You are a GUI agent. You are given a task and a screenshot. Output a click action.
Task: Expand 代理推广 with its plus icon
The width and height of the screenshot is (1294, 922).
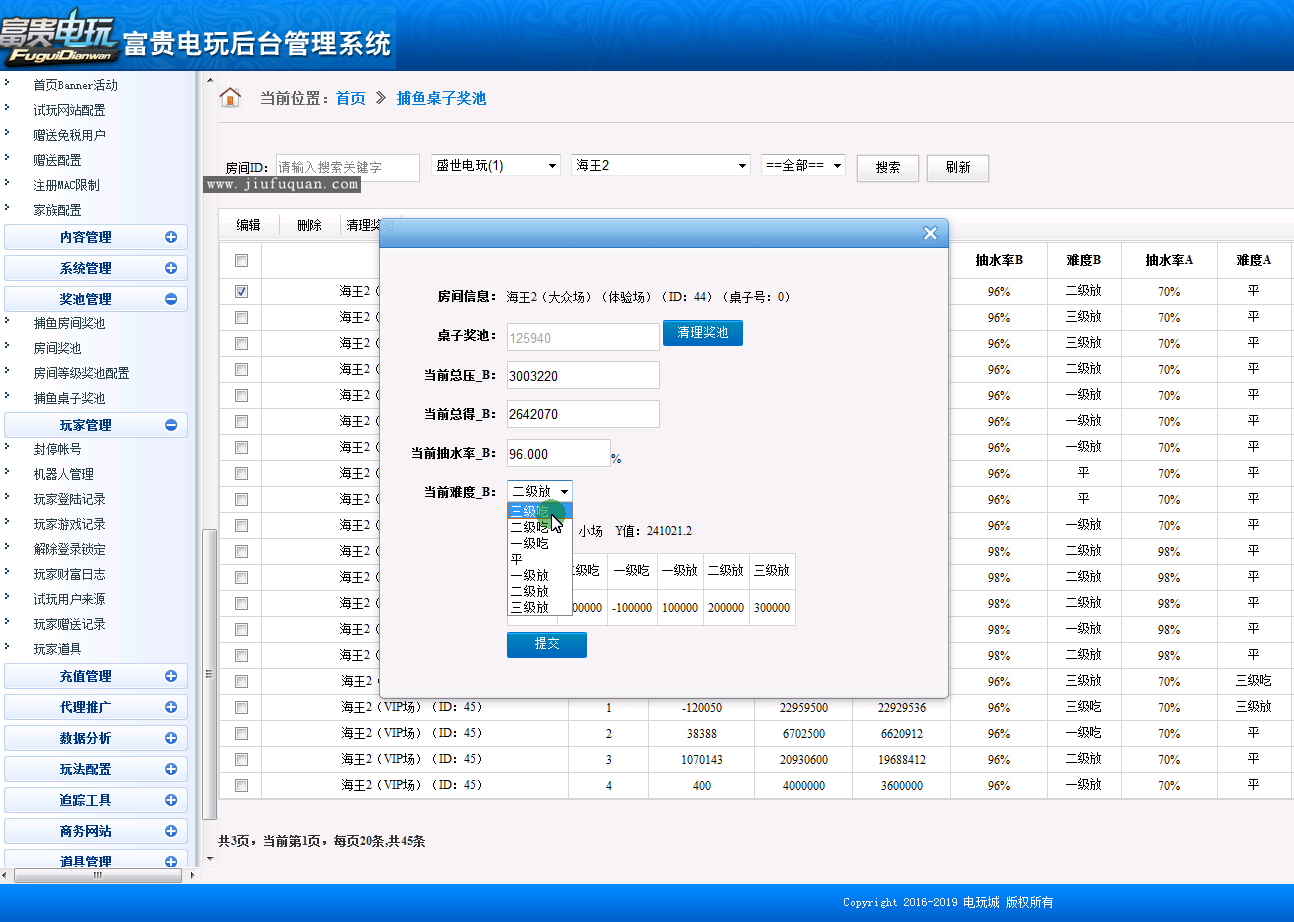171,707
